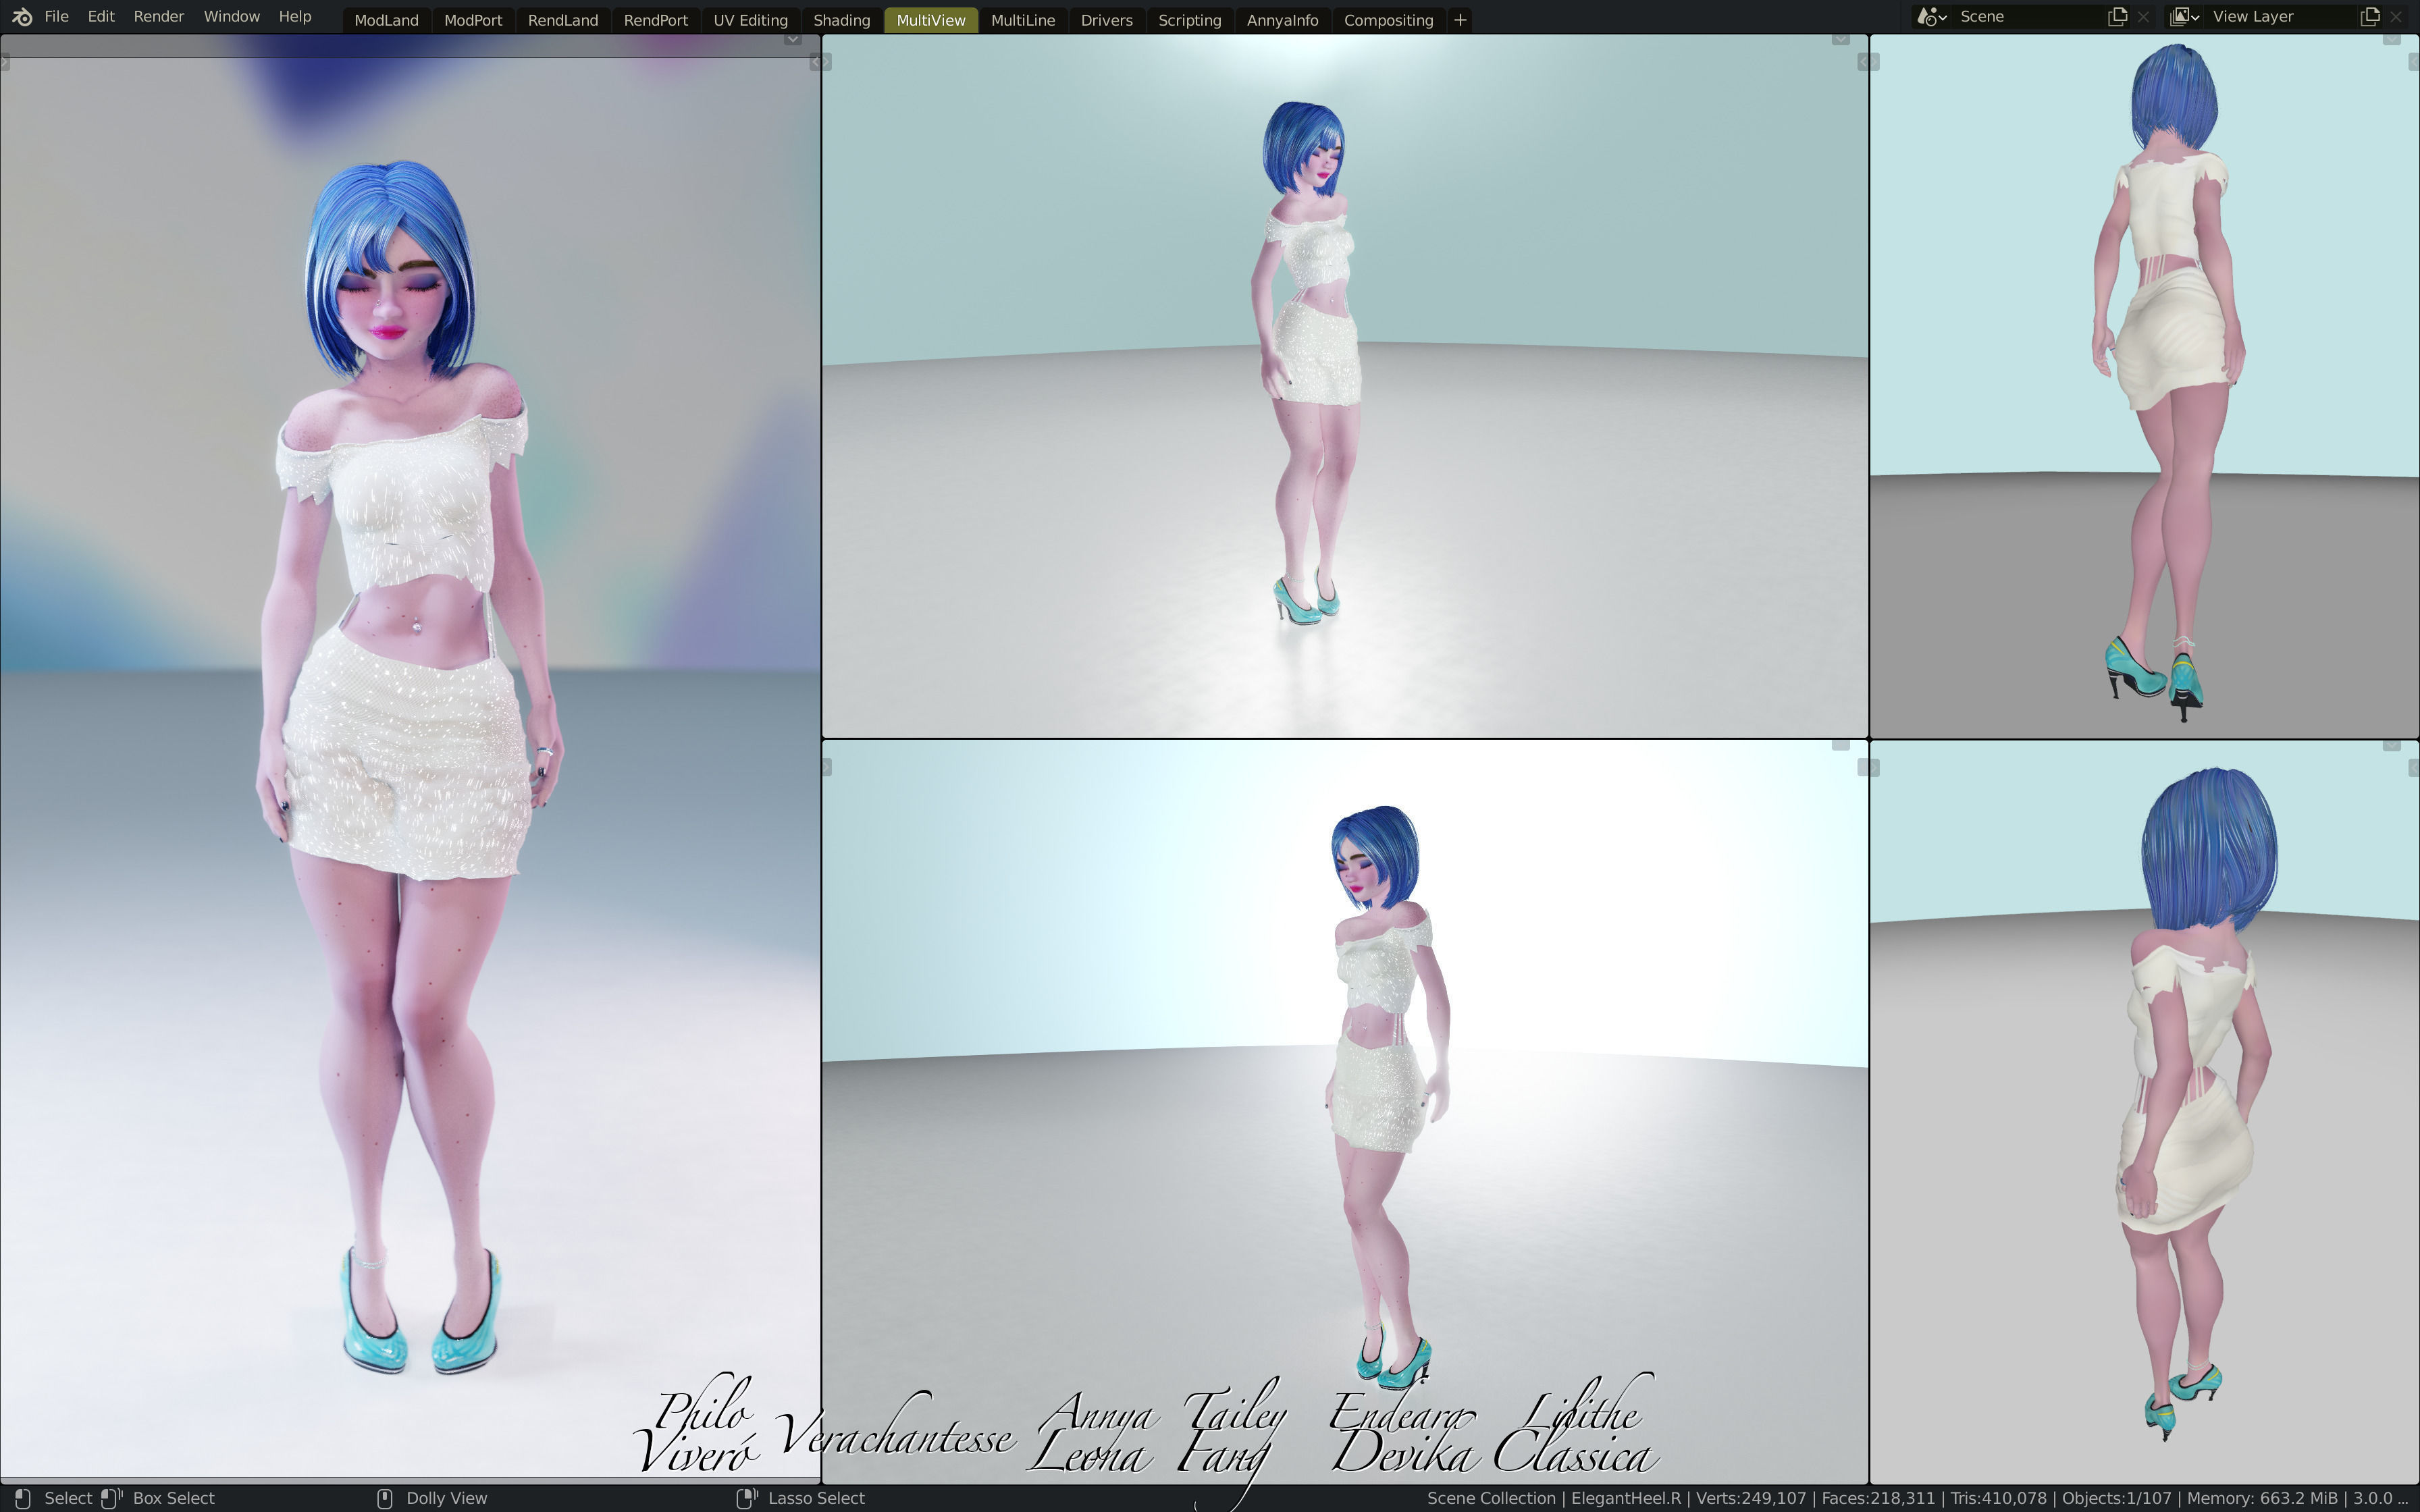The width and height of the screenshot is (2420, 1512).
Task: Click the 'Tris:410,078' status entry
Action: click(x=1999, y=1498)
